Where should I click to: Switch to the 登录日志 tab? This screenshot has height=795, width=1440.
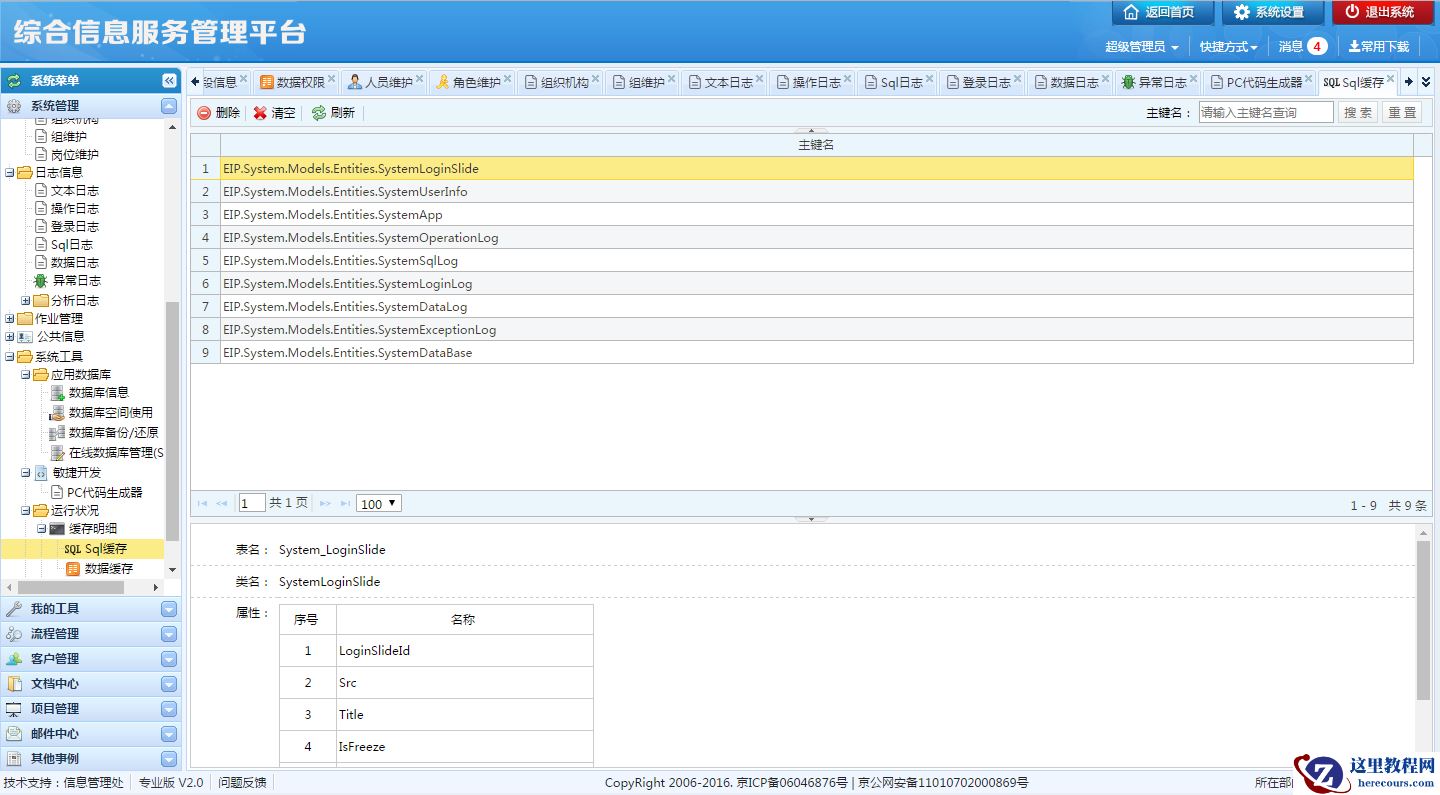pyautogui.click(x=985, y=82)
